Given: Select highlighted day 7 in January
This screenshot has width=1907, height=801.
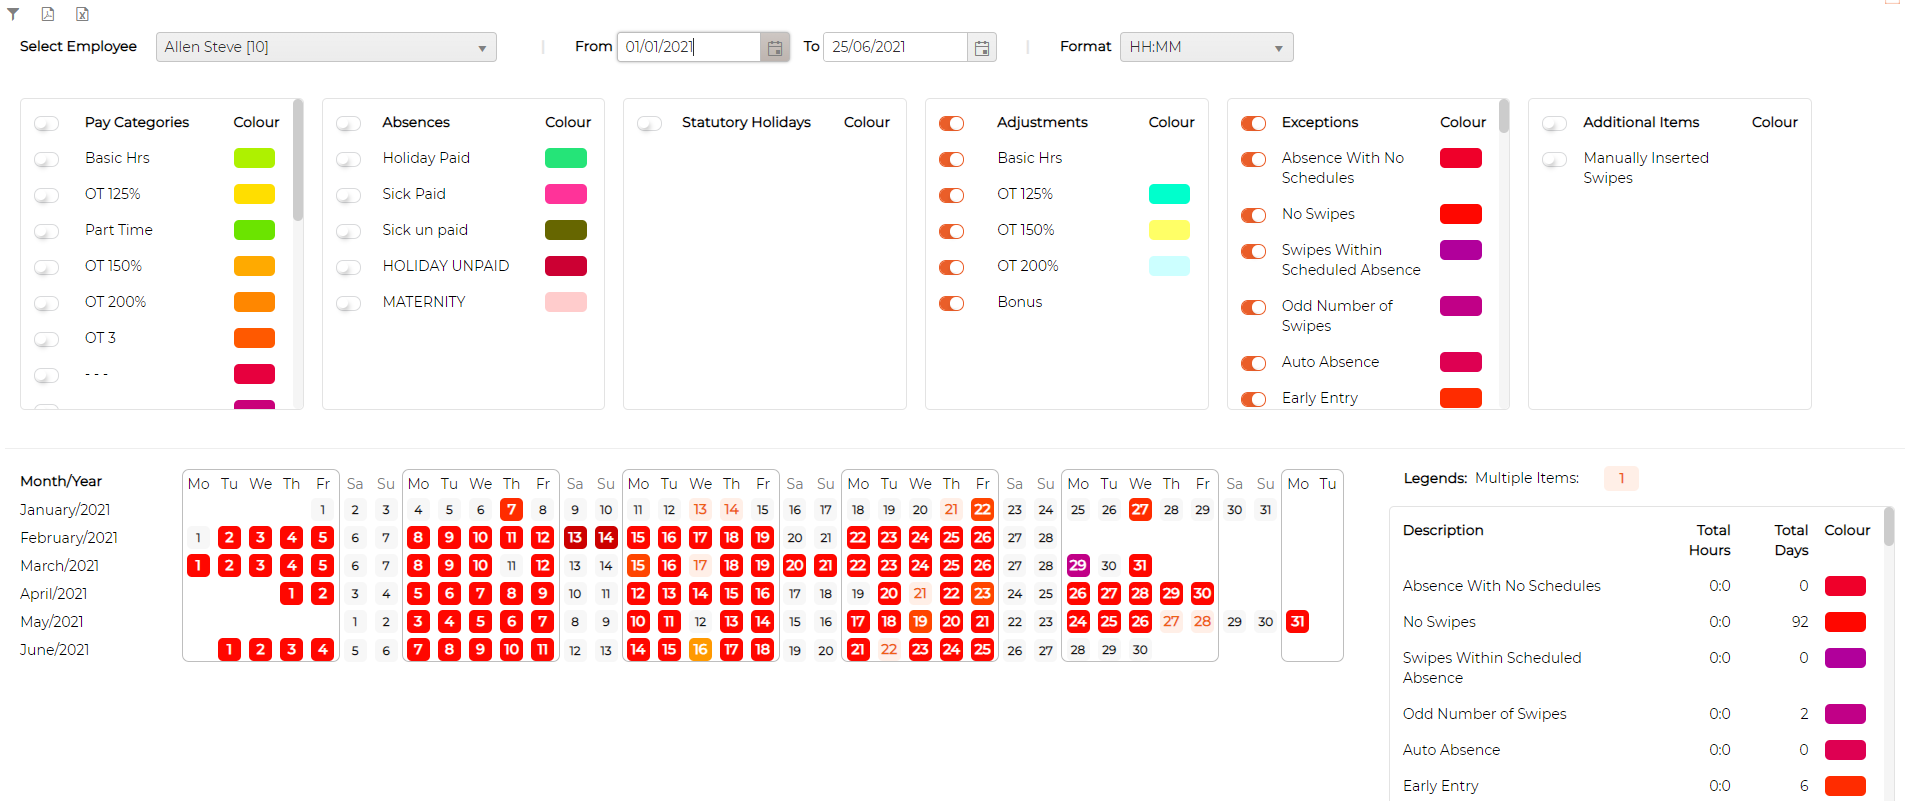Looking at the screenshot, I should [511, 509].
